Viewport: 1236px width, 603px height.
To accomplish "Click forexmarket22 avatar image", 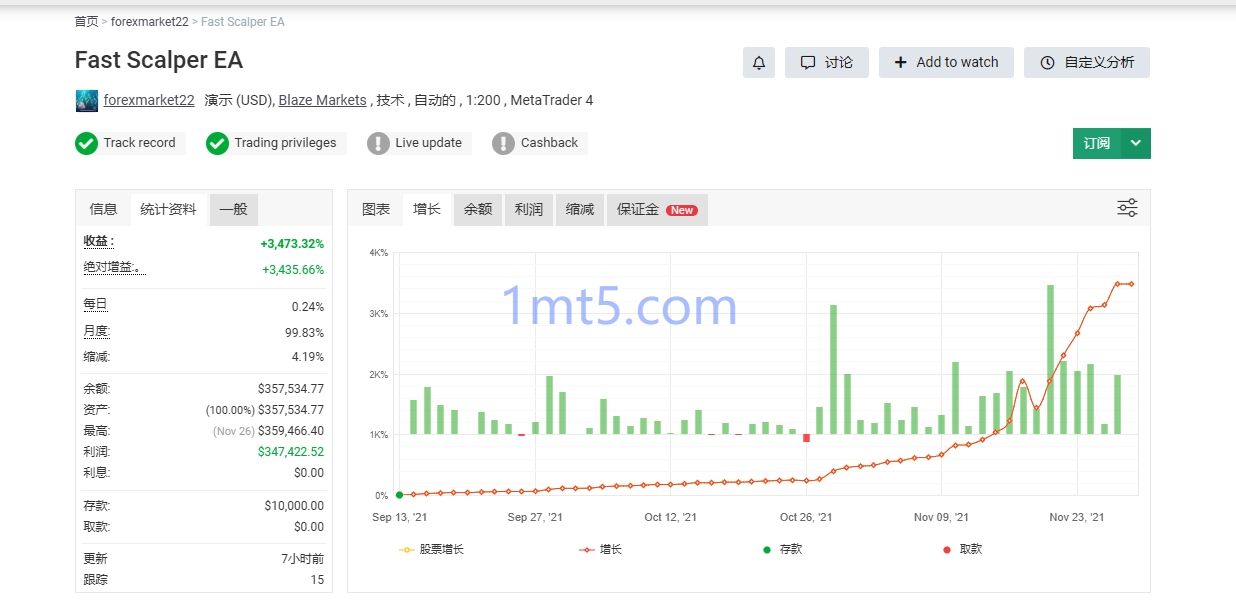I will point(86,100).
